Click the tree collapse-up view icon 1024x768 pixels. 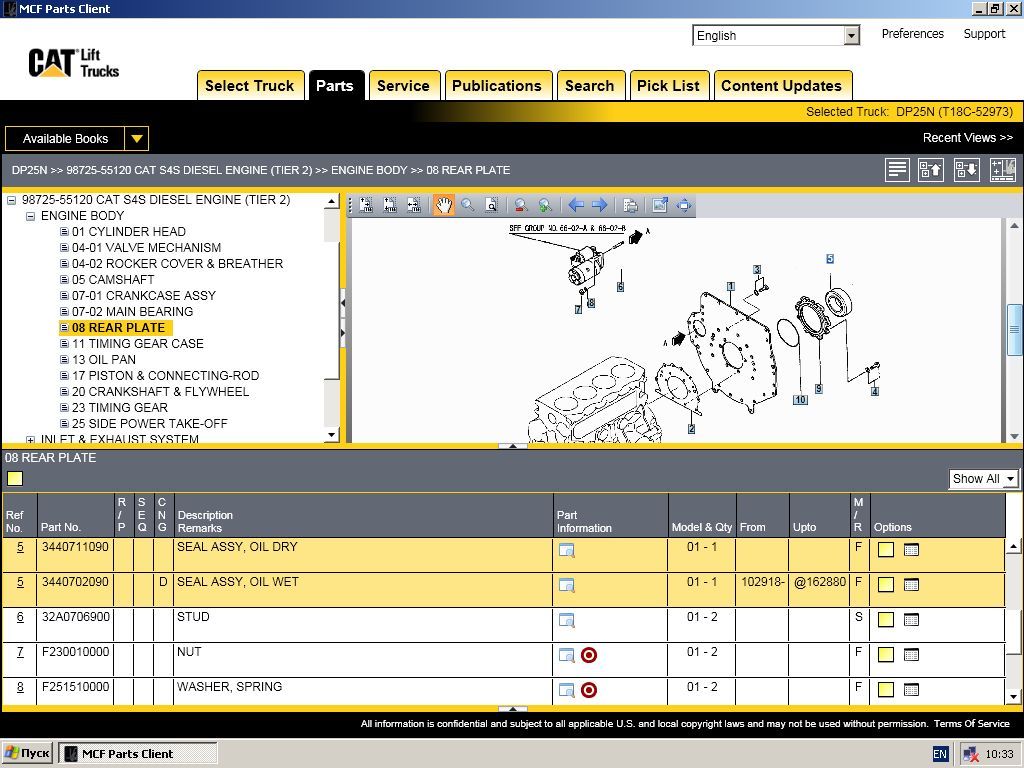pyautogui.click(x=931, y=170)
